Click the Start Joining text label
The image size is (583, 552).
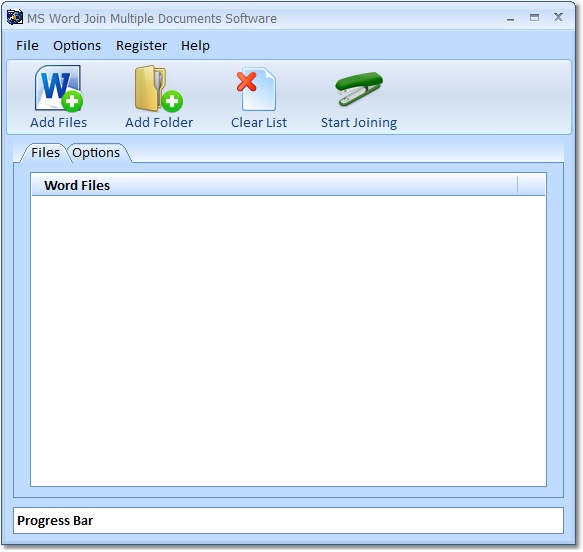(359, 123)
